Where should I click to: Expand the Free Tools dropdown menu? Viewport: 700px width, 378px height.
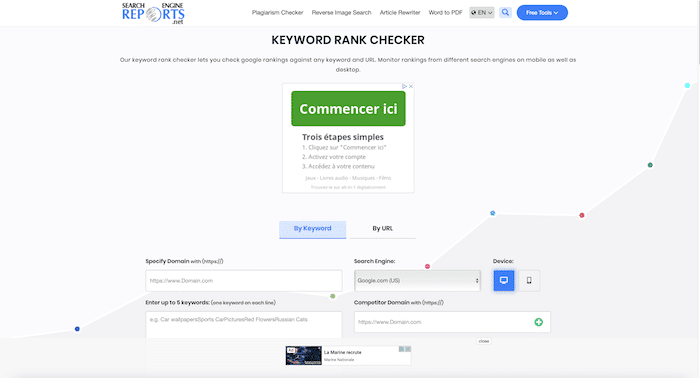pos(542,12)
